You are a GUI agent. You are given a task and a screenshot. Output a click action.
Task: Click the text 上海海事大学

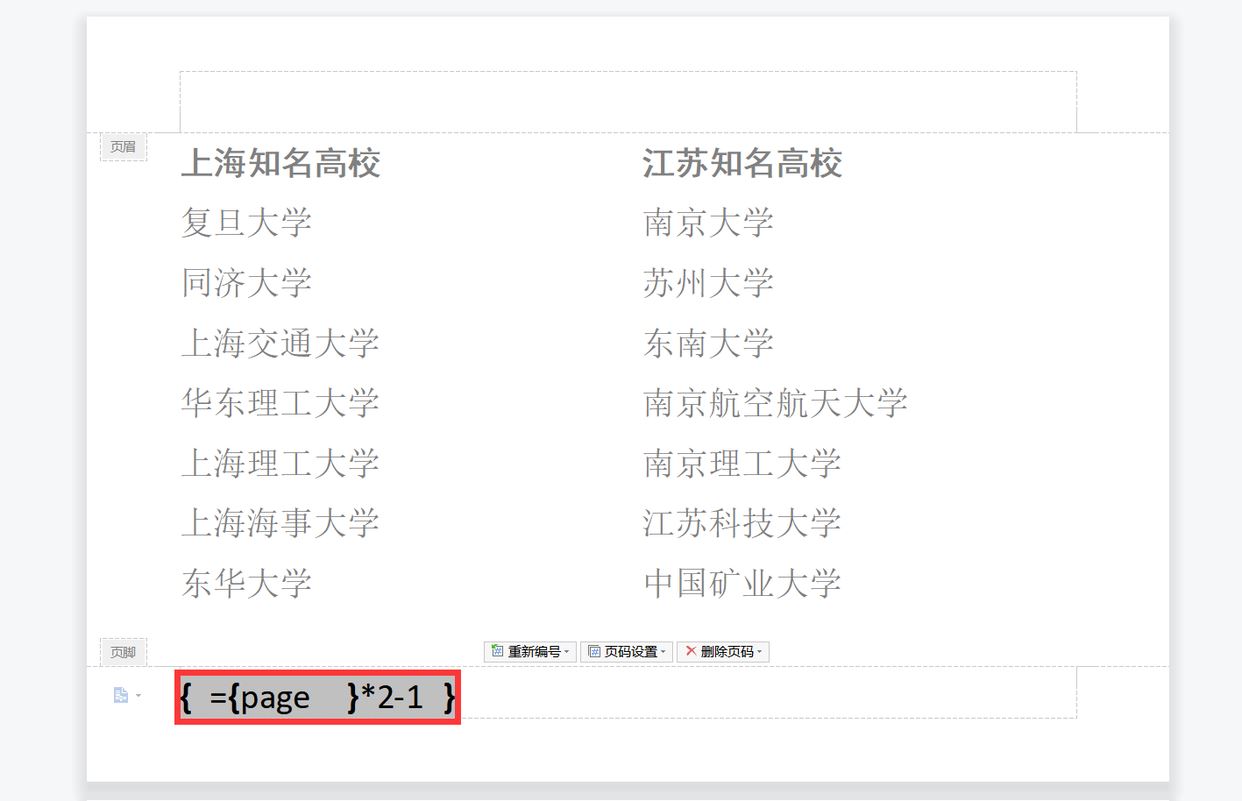click(280, 523)
